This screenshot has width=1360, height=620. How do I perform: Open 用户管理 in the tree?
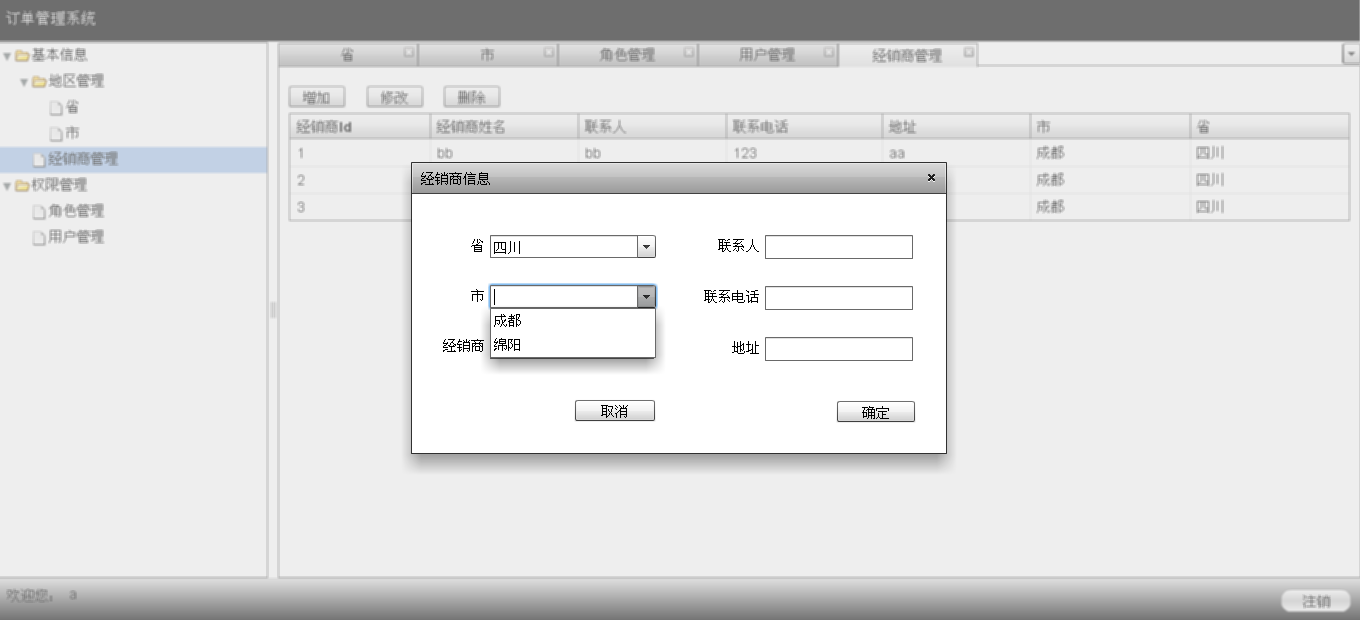click(76, 238)
